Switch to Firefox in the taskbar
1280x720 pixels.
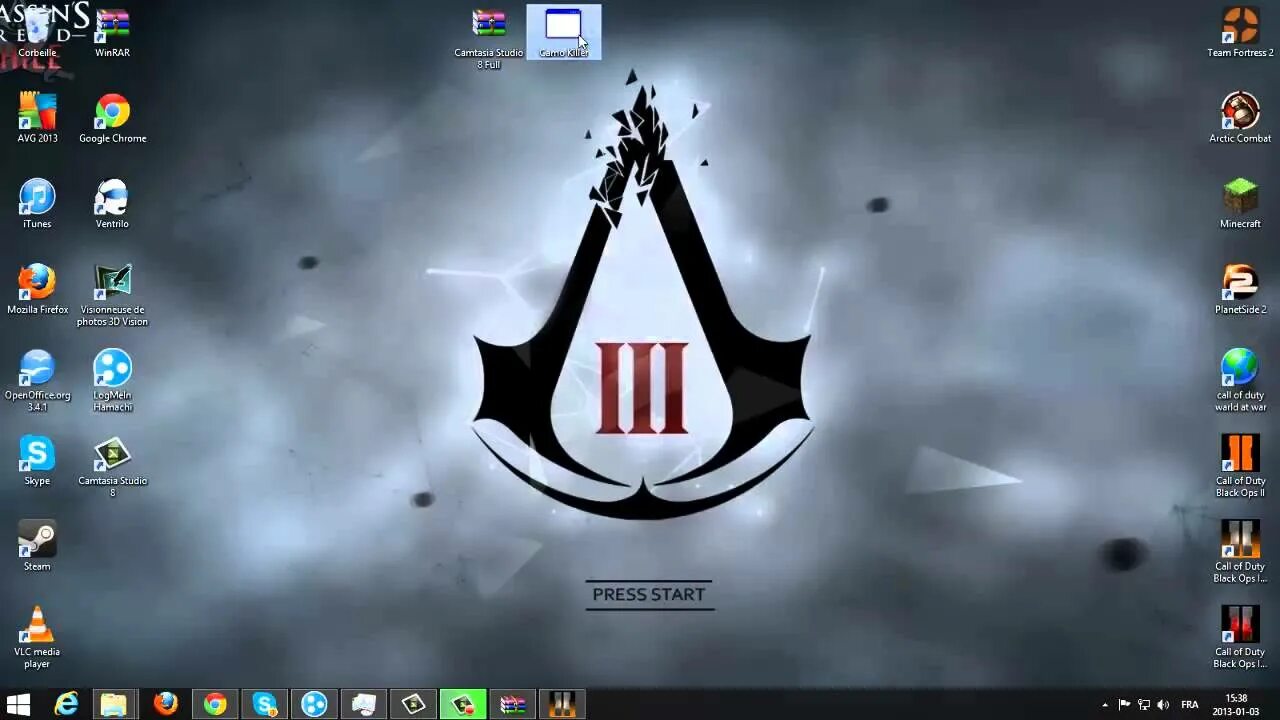point(165,704)
